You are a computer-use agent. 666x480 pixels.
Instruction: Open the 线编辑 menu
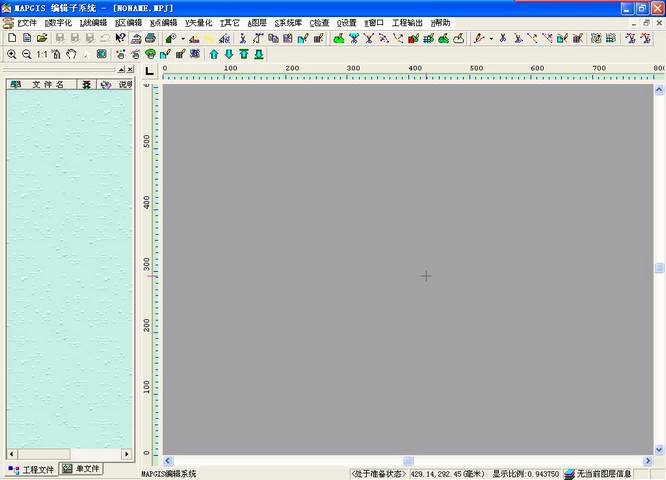93,23
